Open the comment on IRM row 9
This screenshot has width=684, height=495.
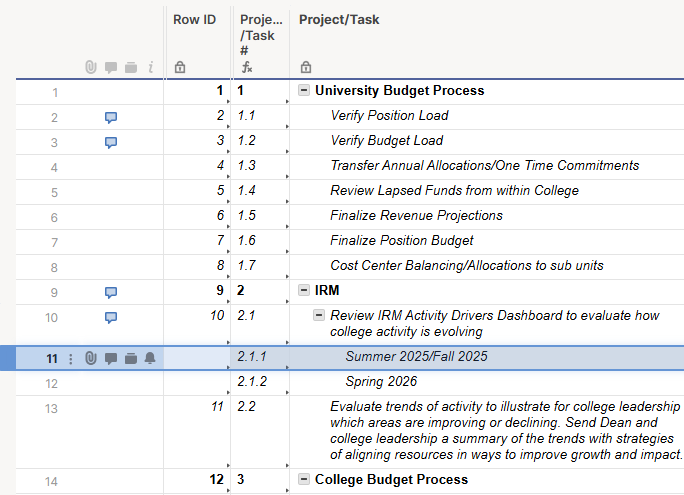111,292
